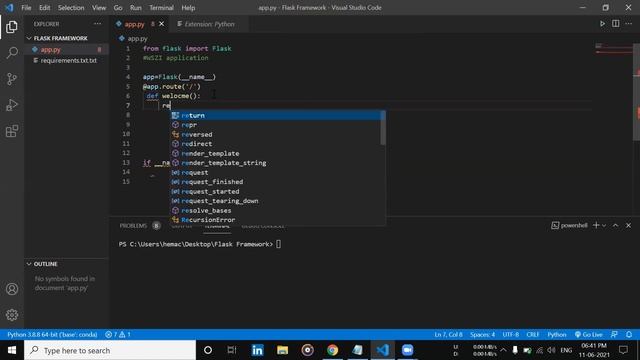Start the Go Live server
640x360 pixels.
tap(589, 334)
